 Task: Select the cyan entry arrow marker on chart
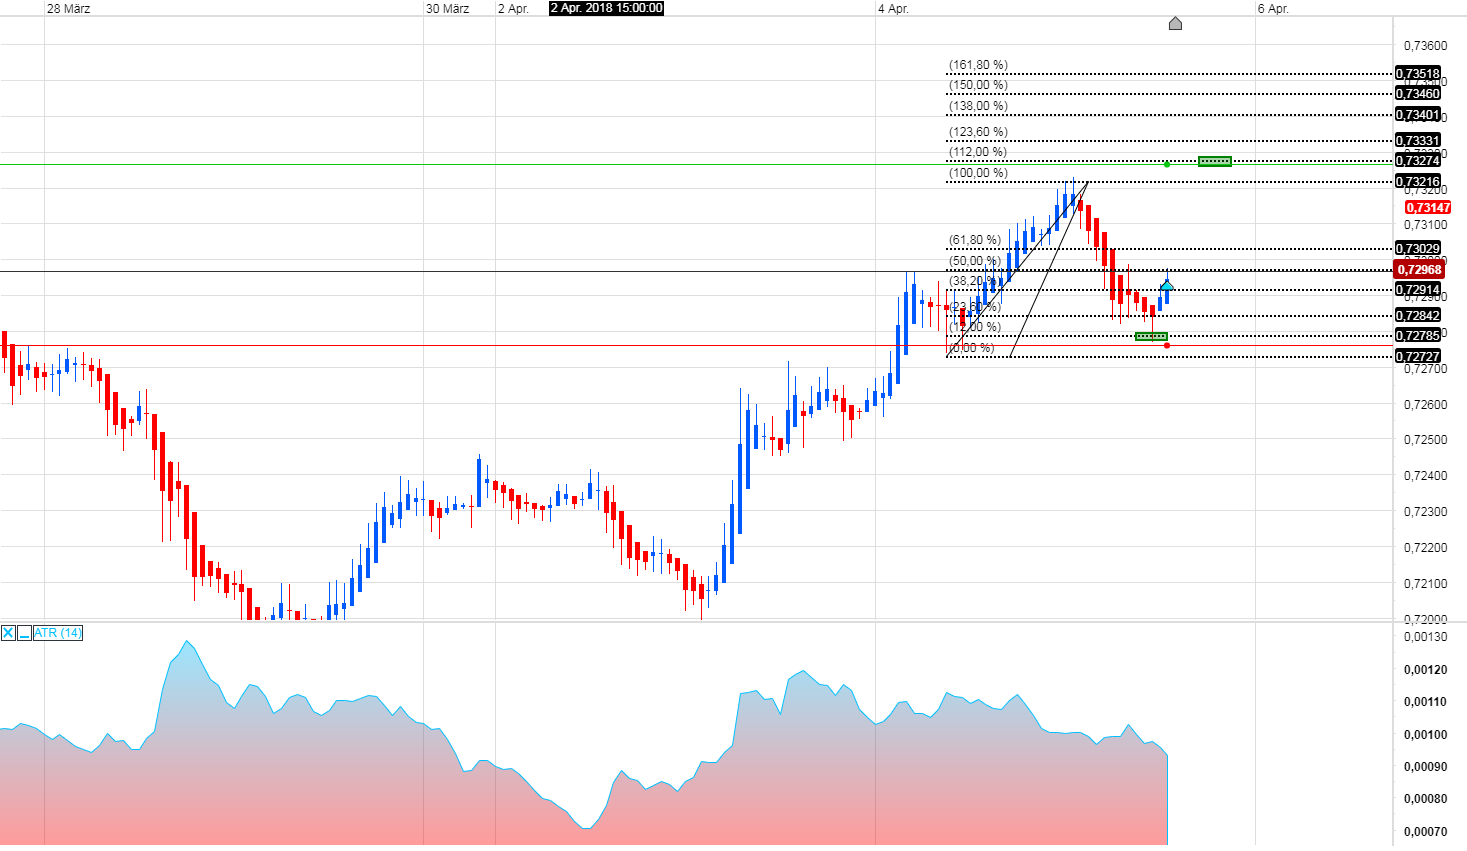click(1167, 286)
